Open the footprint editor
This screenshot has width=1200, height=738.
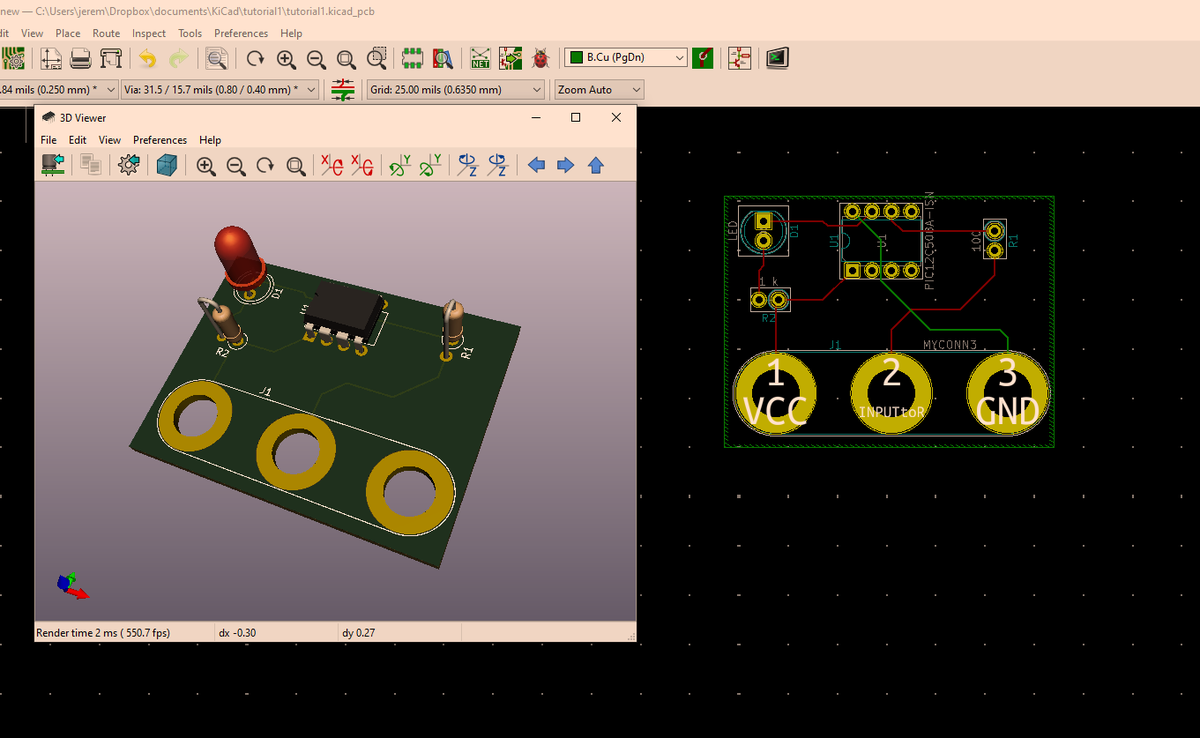(413, 58)
